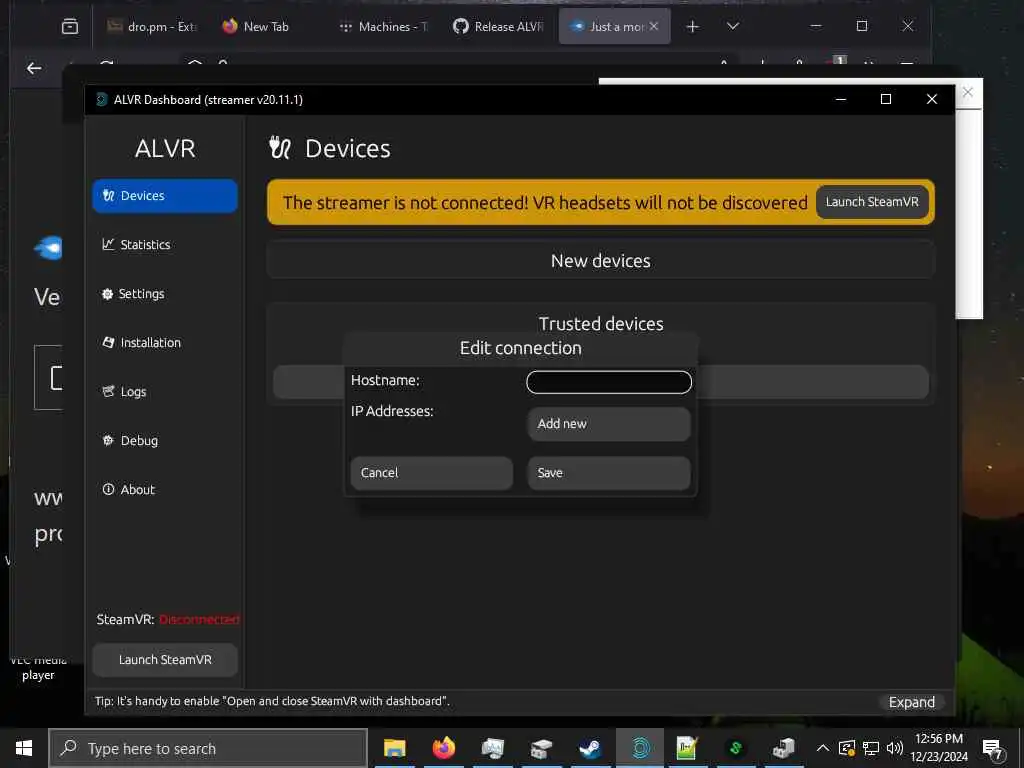Click Launch SteamVR button at sidebar bottom

(165, 660)
